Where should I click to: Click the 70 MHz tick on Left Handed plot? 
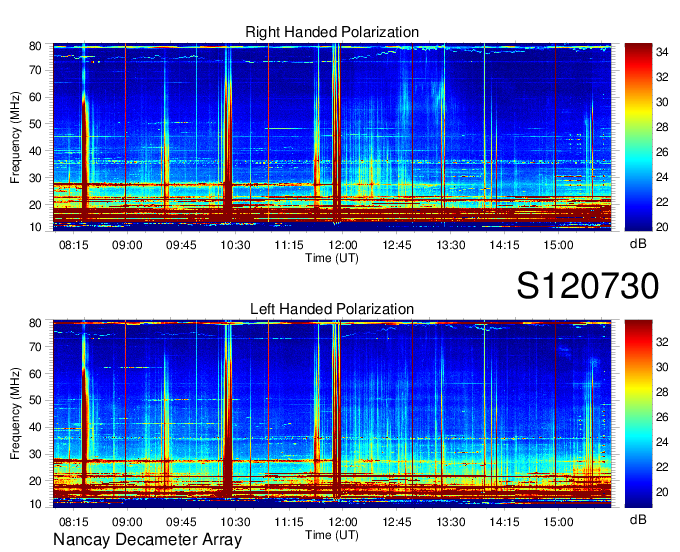point(35,346)
